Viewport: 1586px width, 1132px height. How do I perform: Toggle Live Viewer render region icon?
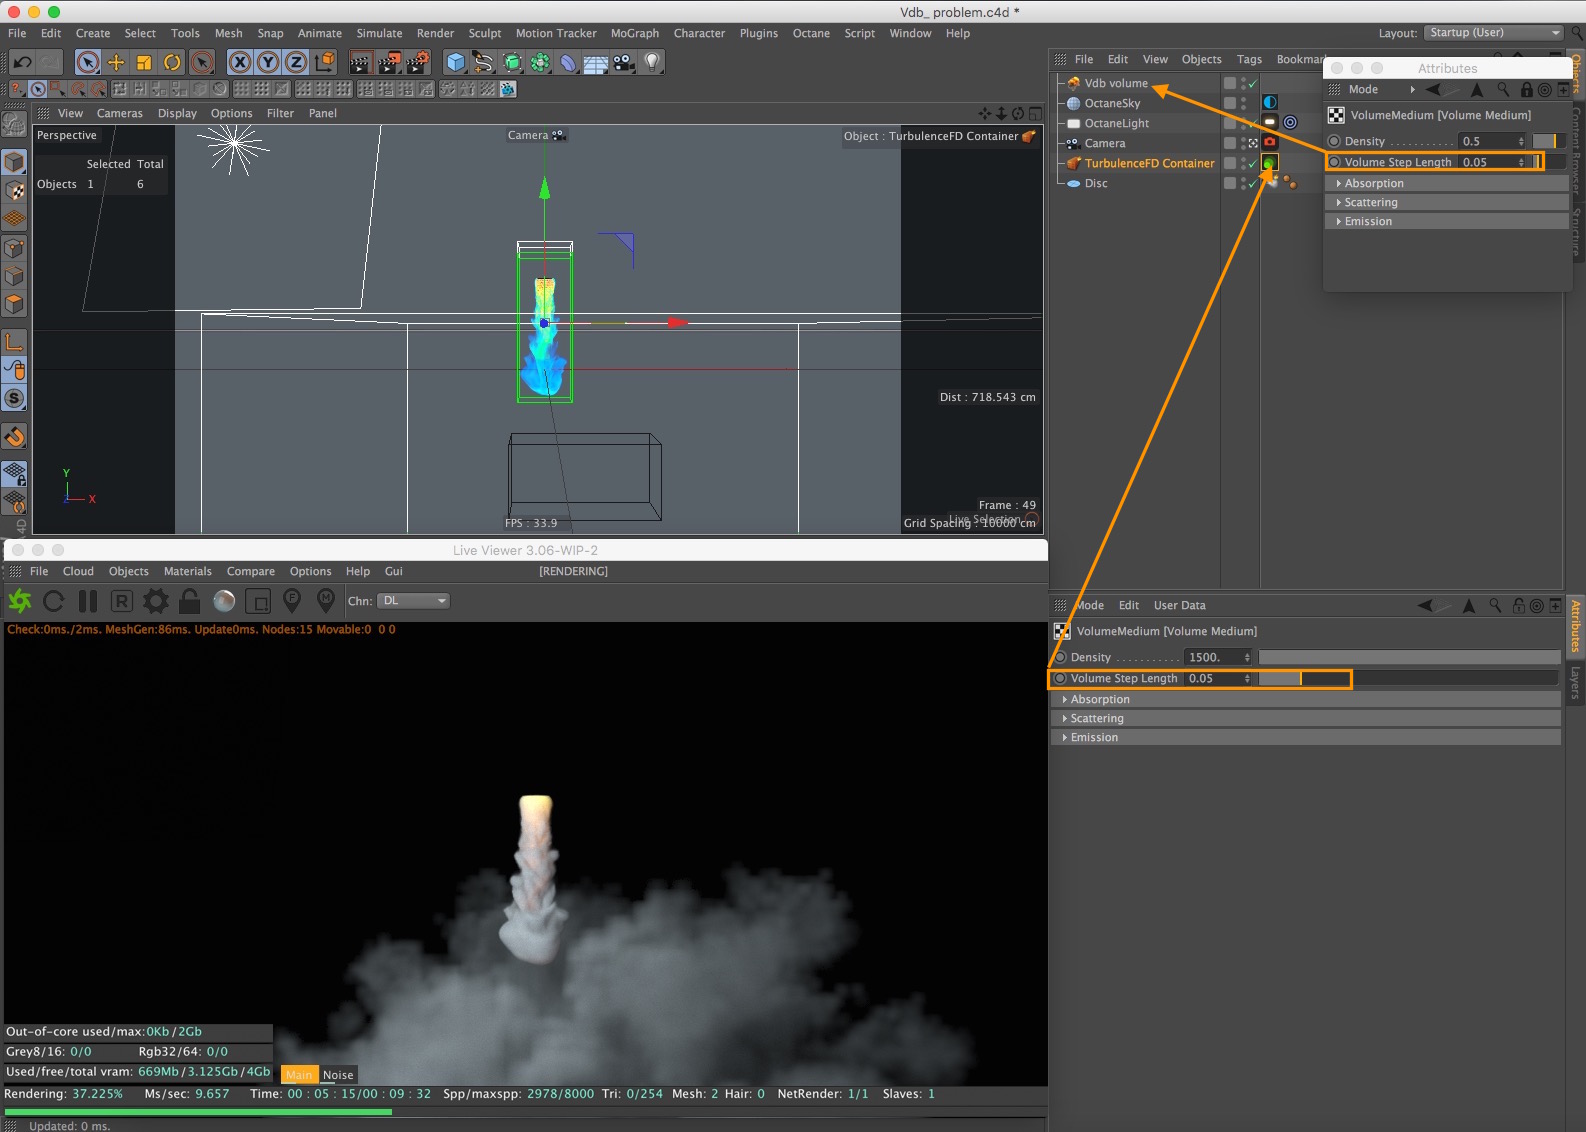(258, 601)
